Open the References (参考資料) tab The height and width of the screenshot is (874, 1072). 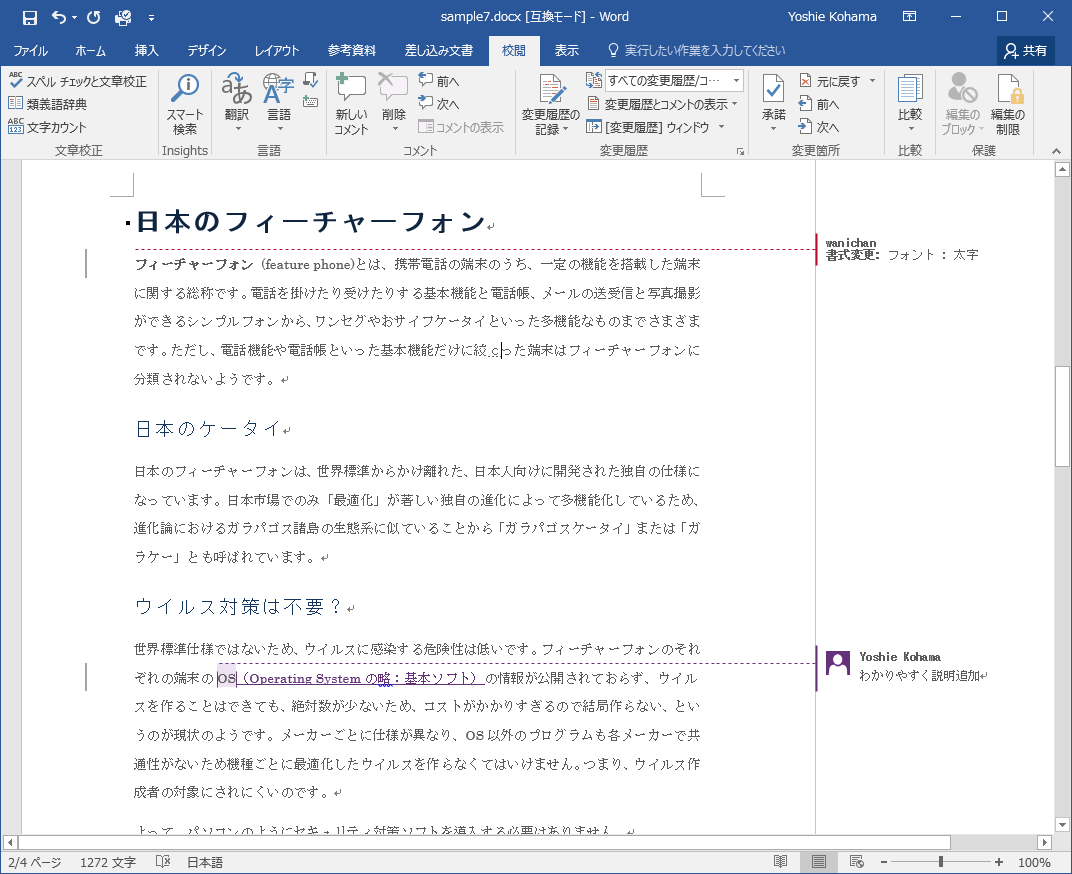351,50
